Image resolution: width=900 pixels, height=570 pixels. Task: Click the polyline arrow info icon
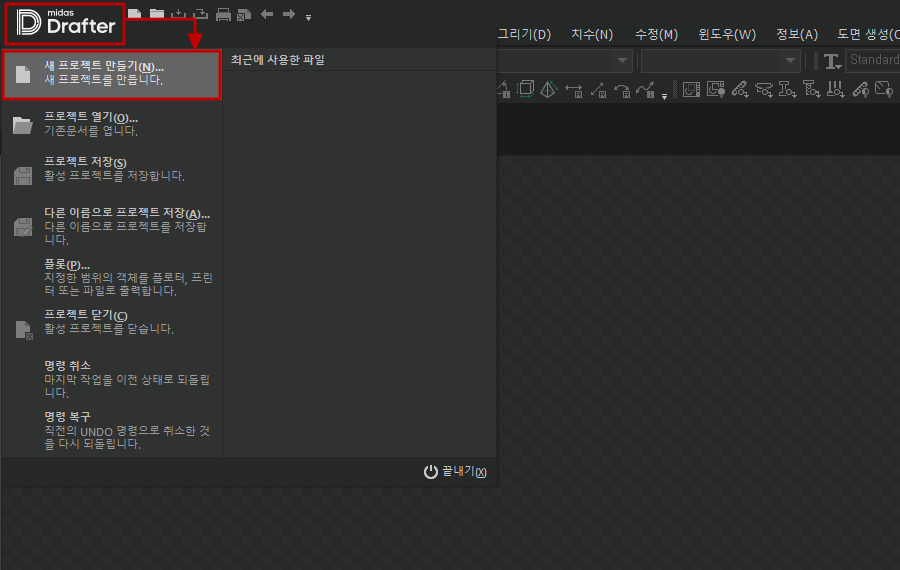point(645,90)
